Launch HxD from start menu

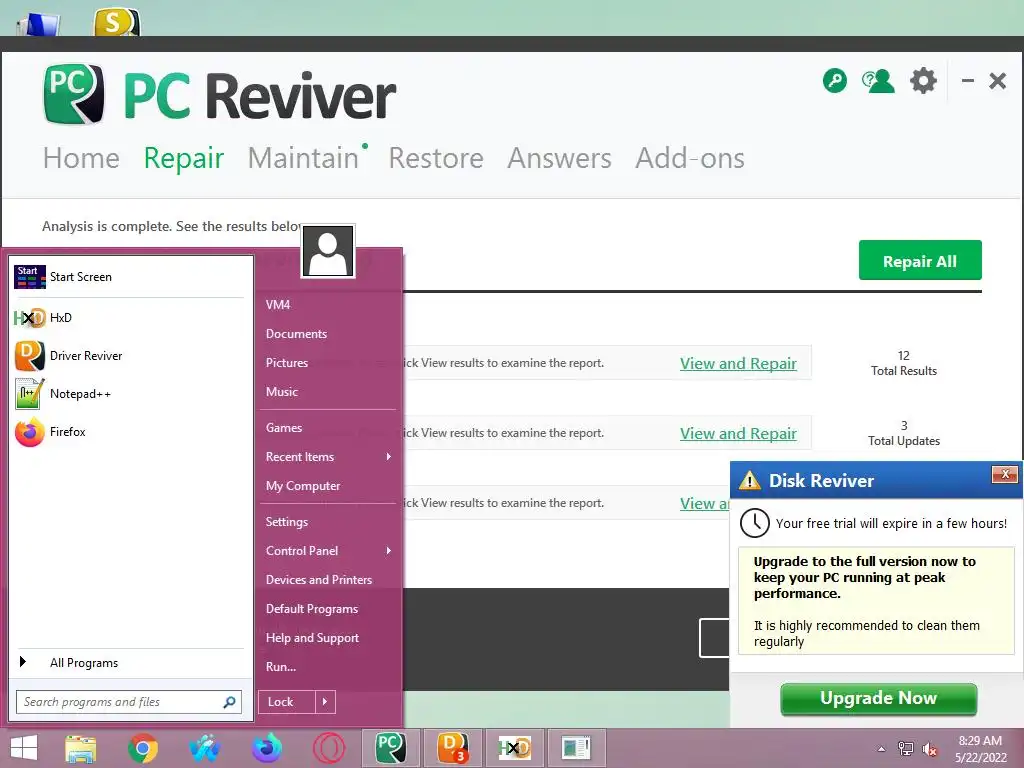tap(30, 318)
